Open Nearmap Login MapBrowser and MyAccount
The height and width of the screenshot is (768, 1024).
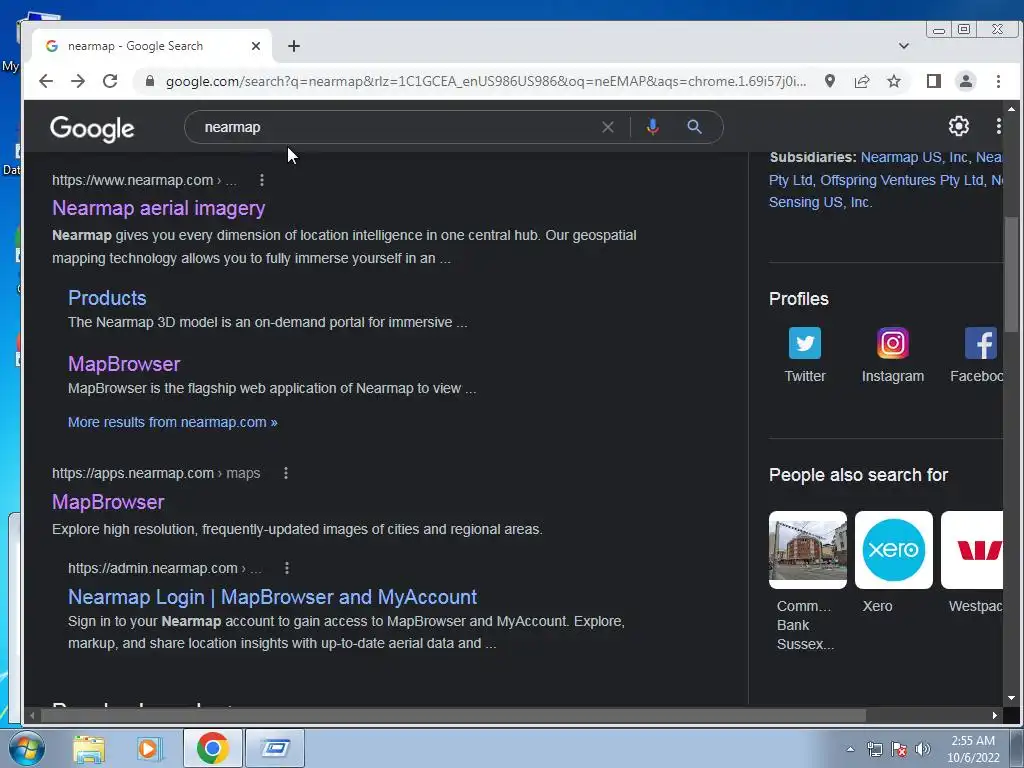[272, 597]
